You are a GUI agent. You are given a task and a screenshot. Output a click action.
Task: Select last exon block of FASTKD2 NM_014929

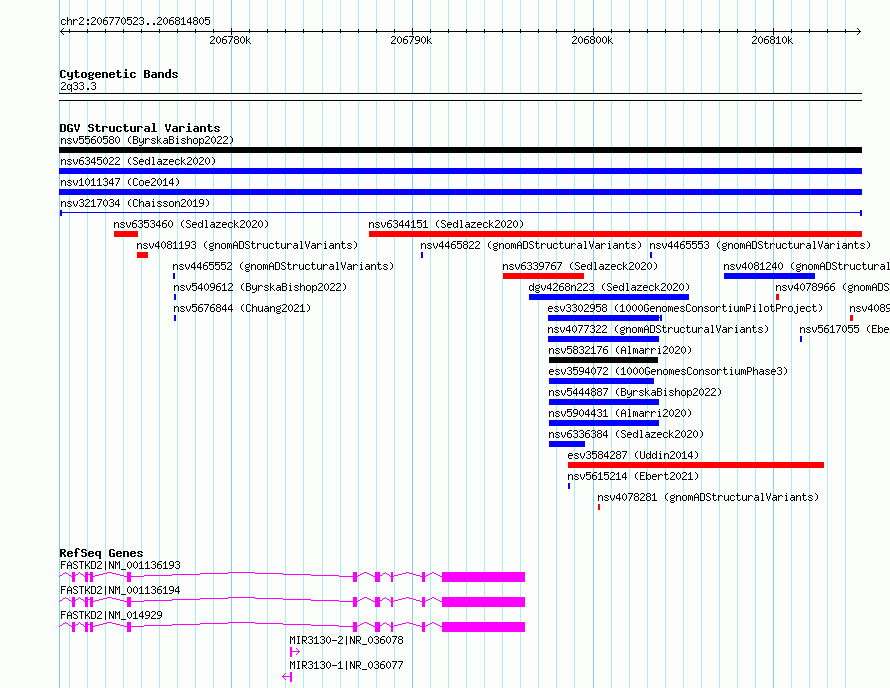[x=484, y=627]
